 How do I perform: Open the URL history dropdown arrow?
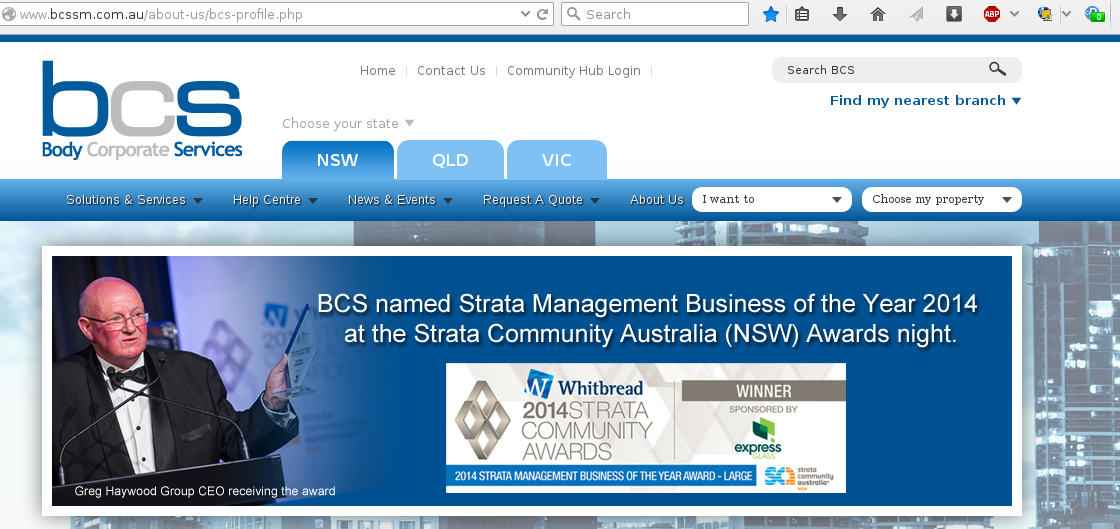tap(526, 14)
